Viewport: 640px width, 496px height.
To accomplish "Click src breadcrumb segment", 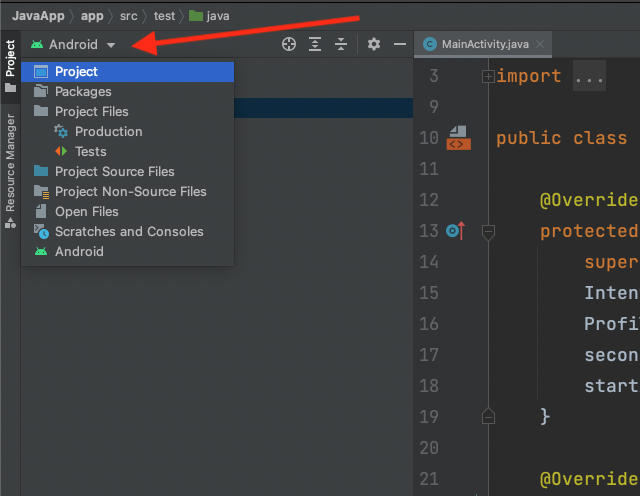I will 129,16.
